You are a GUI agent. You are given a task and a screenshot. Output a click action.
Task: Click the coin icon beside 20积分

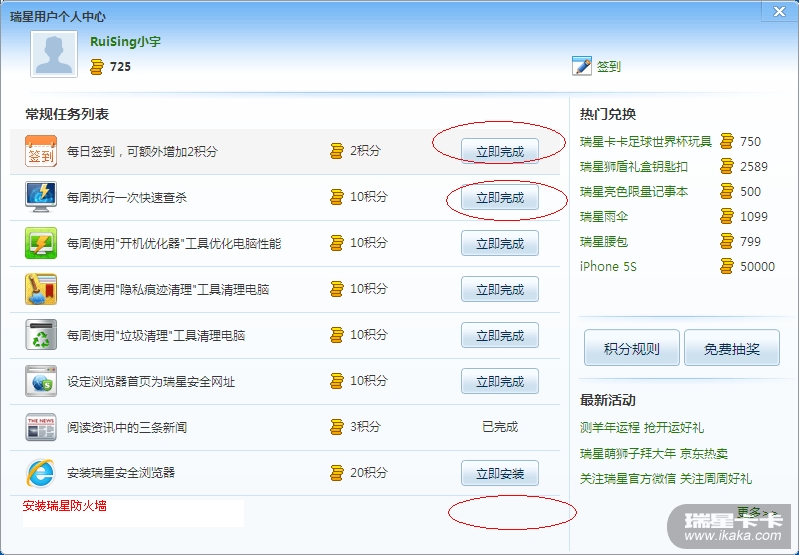pos(337,472)
